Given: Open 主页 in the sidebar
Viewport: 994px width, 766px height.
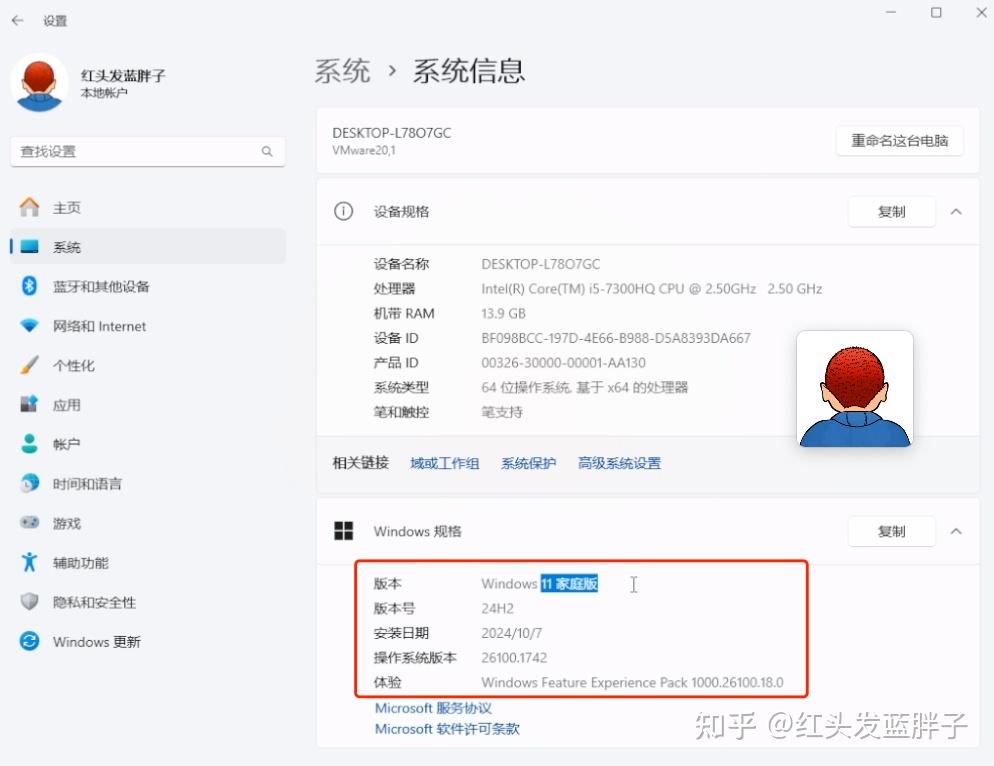Looking at the screenshot, I should coord(148,207).
